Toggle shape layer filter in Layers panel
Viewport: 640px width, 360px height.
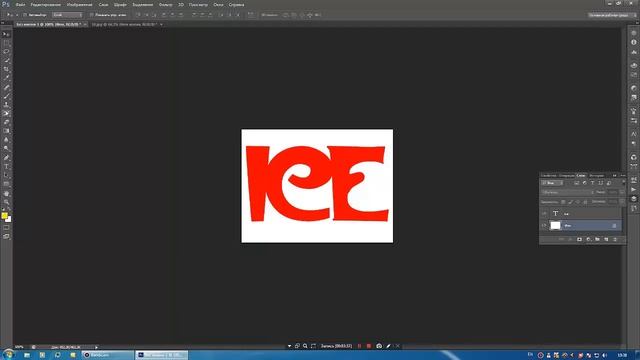tap(600, 183)
